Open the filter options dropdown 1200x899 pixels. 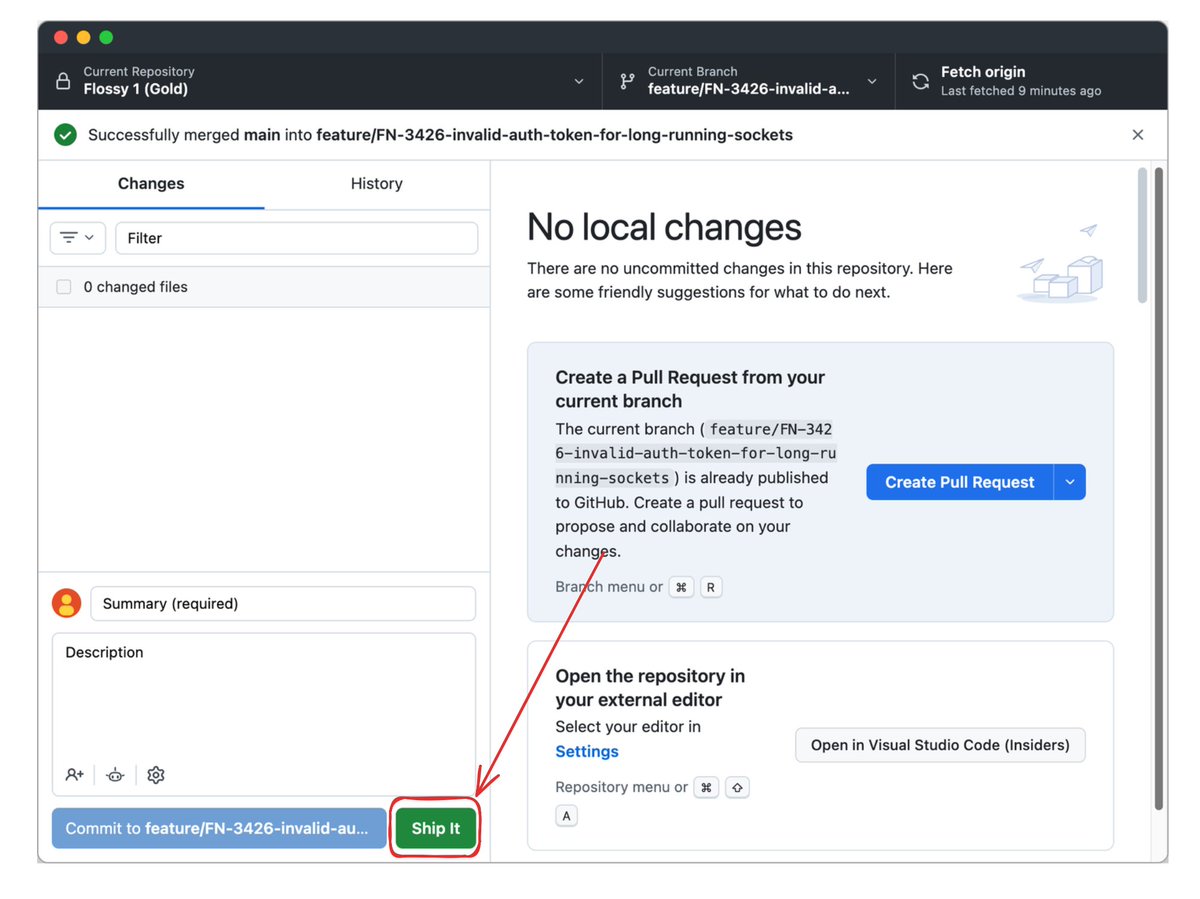pos(78,238)
